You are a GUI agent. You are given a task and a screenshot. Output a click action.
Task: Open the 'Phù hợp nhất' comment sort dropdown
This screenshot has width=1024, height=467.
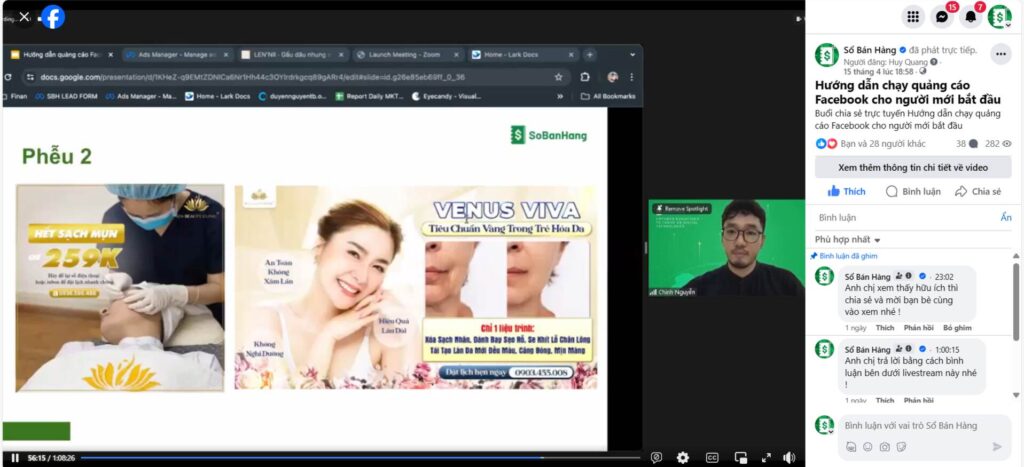[848, 239]
